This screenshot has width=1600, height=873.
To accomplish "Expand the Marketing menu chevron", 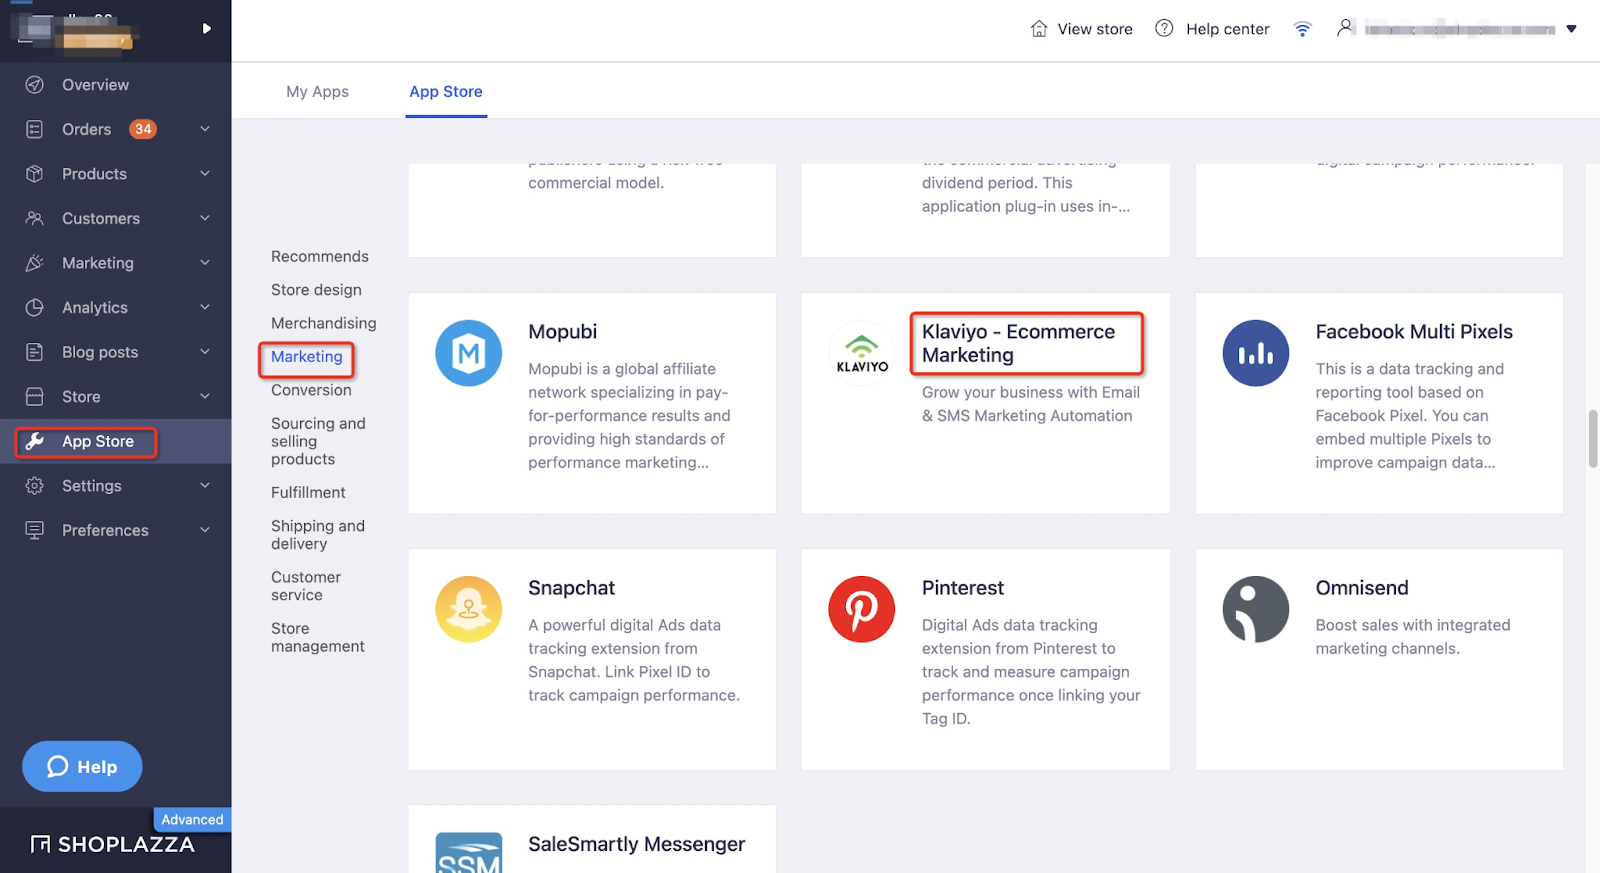I will (x=205, y=263).
